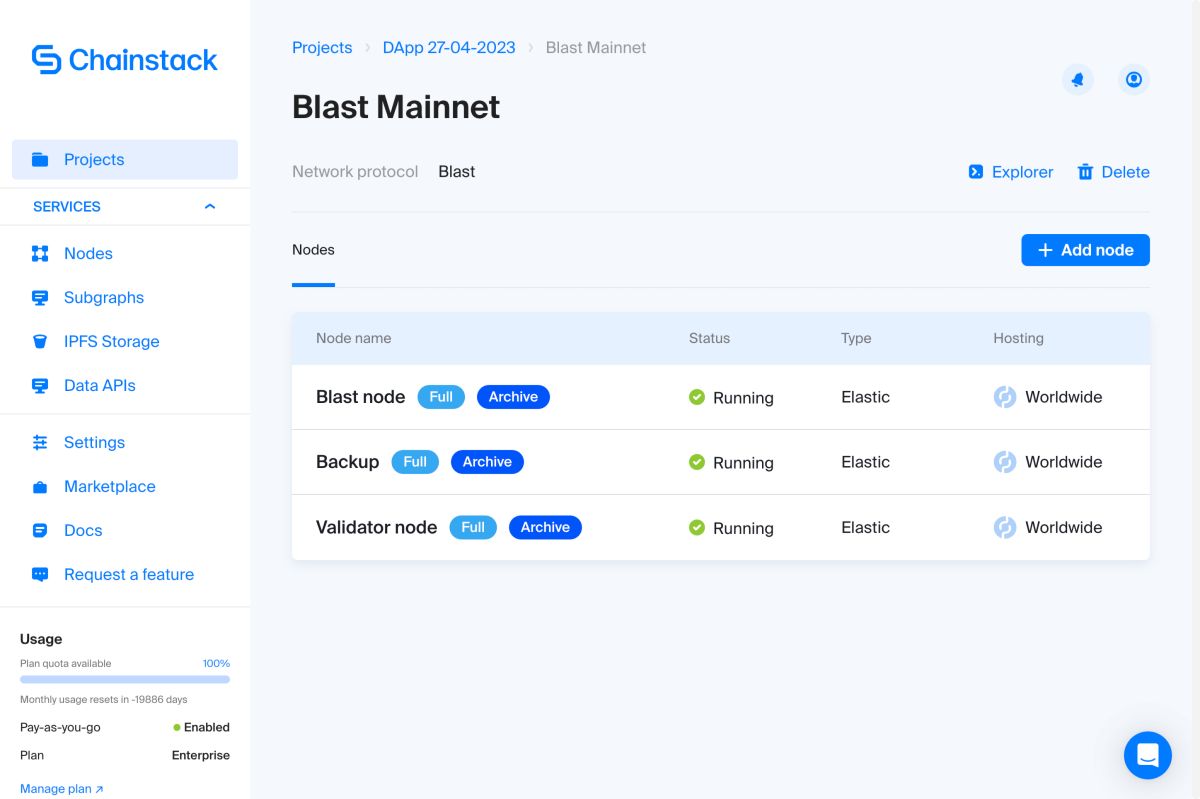1200x799 pixels.
Task: Open the Docs page
Action: coord(83,530)
